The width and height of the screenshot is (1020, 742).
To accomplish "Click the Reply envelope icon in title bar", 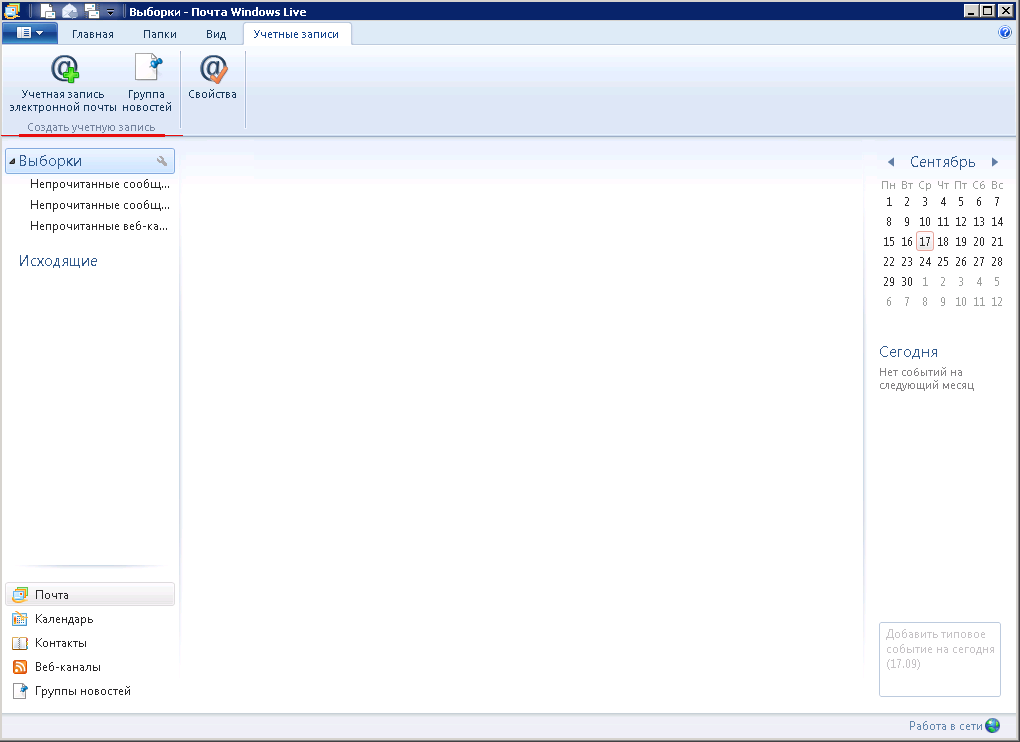I will [70, 11].
